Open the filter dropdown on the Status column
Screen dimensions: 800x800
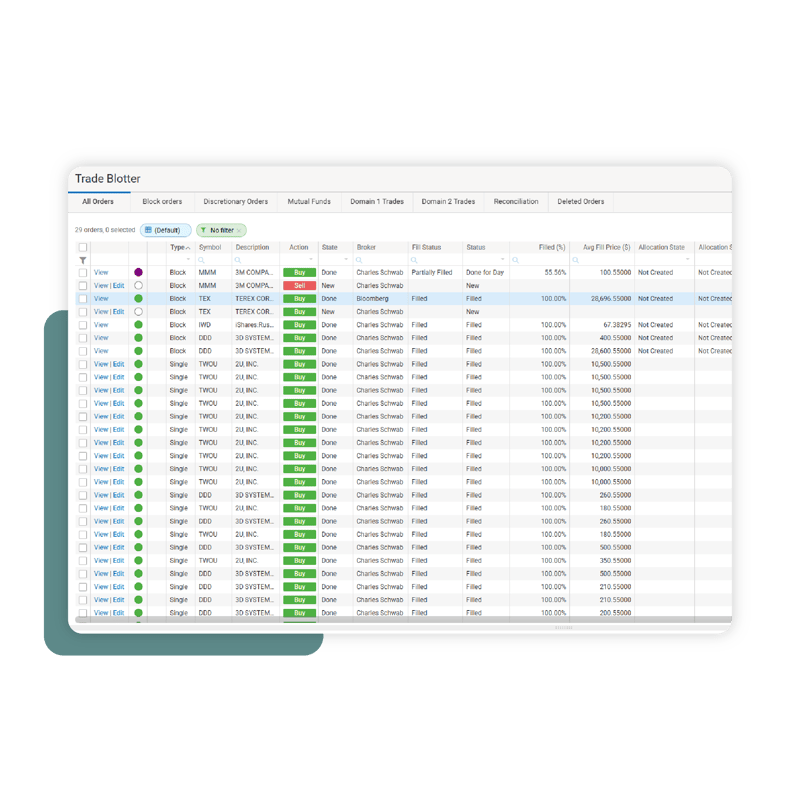pos(503,257)
